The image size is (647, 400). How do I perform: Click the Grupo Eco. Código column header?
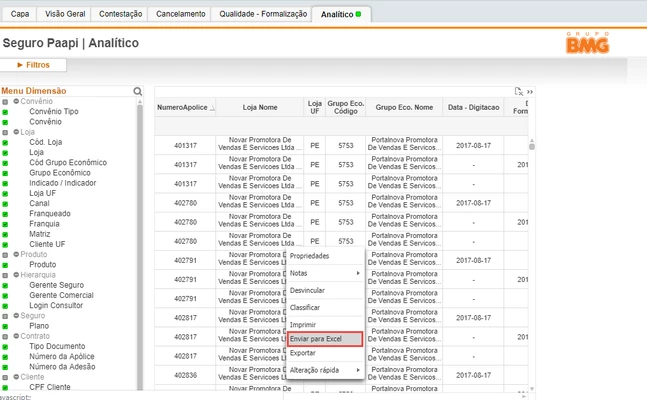[345, 107]
